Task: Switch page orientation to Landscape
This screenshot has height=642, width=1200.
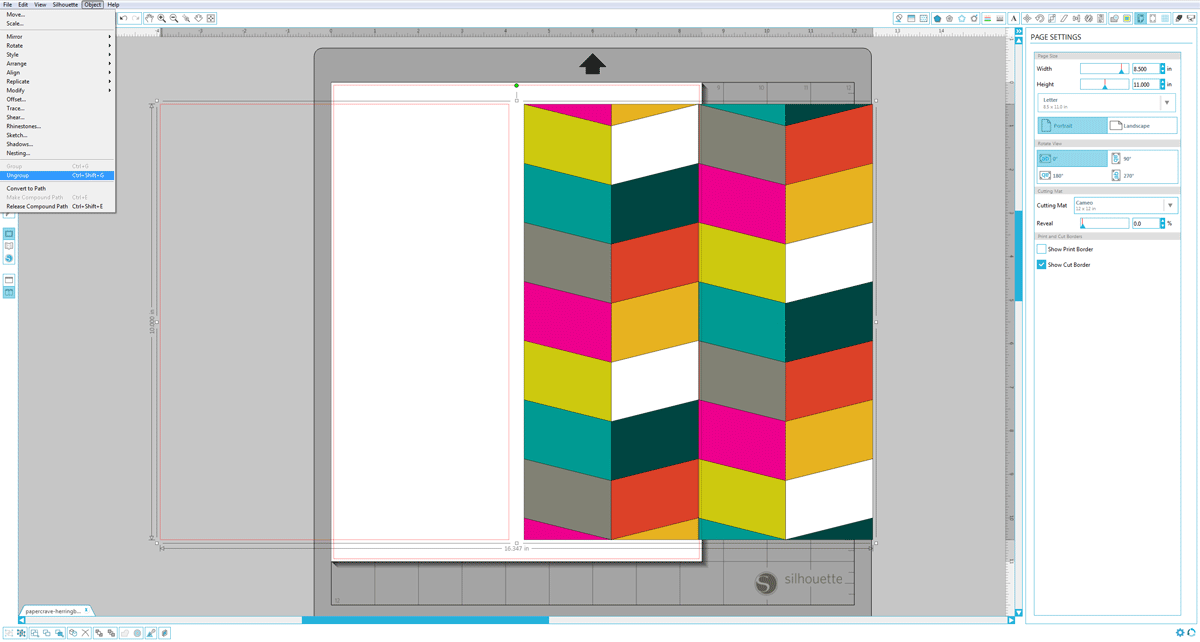Action: pos(1137,126)
